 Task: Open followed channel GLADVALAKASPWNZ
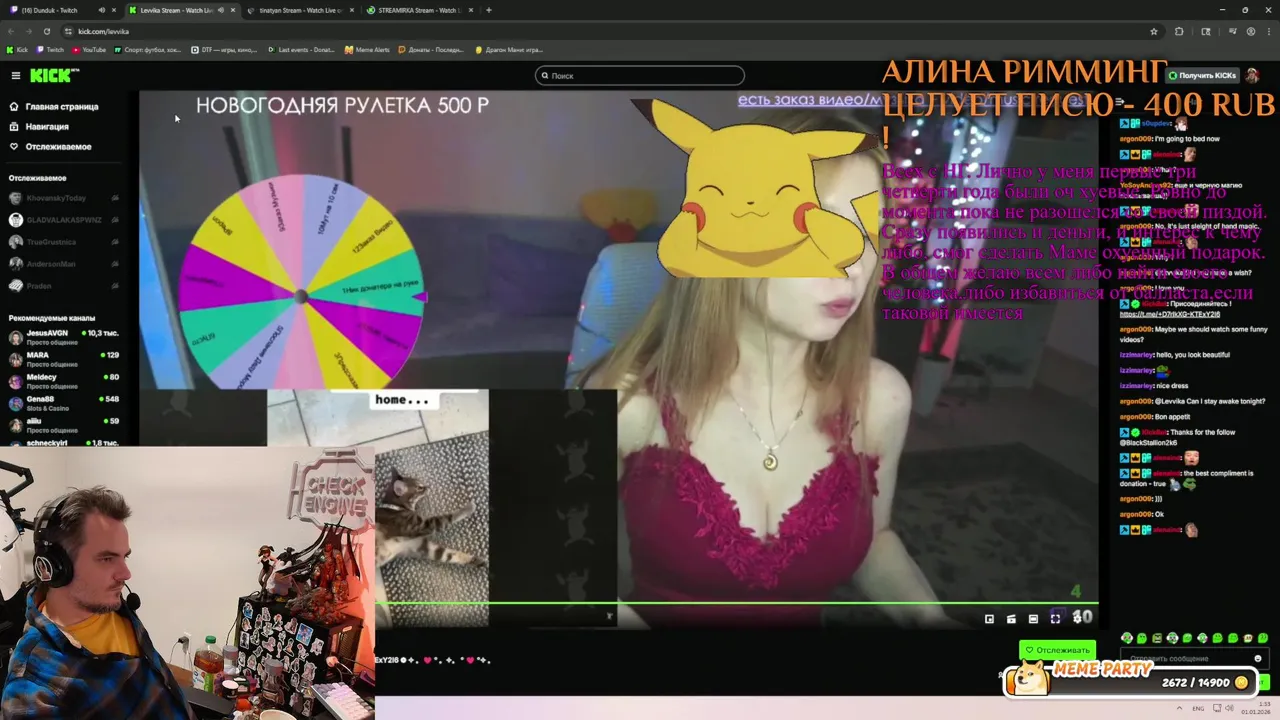coord(64,220)
